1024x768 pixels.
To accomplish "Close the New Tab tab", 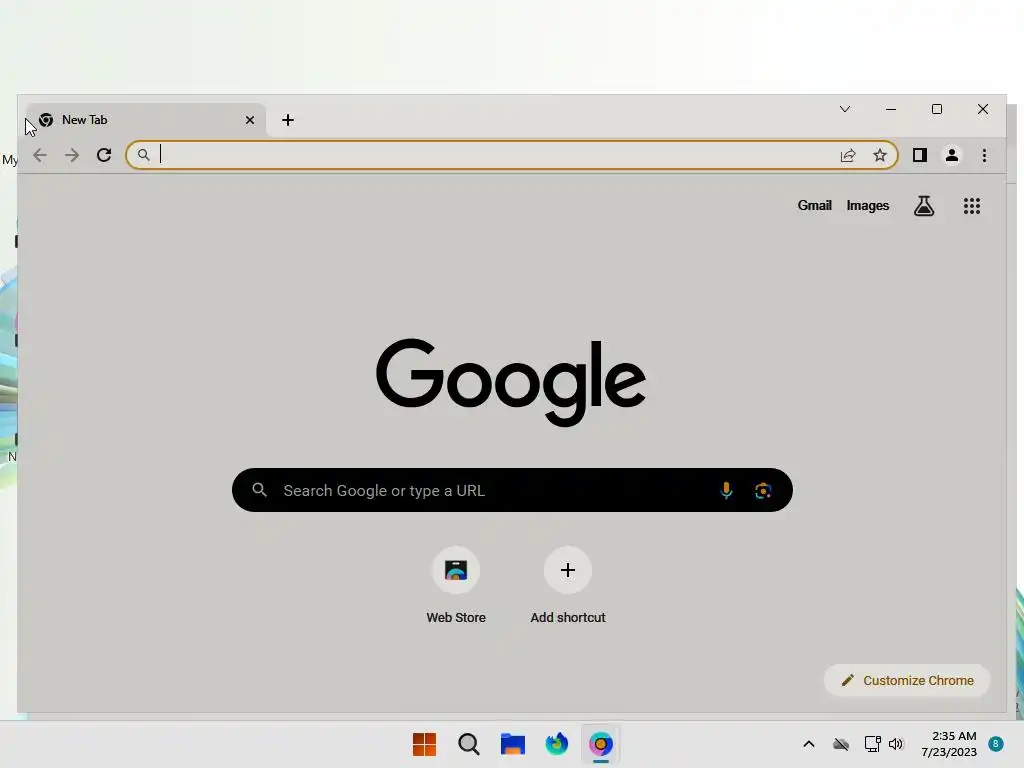I will click(249, 120).
